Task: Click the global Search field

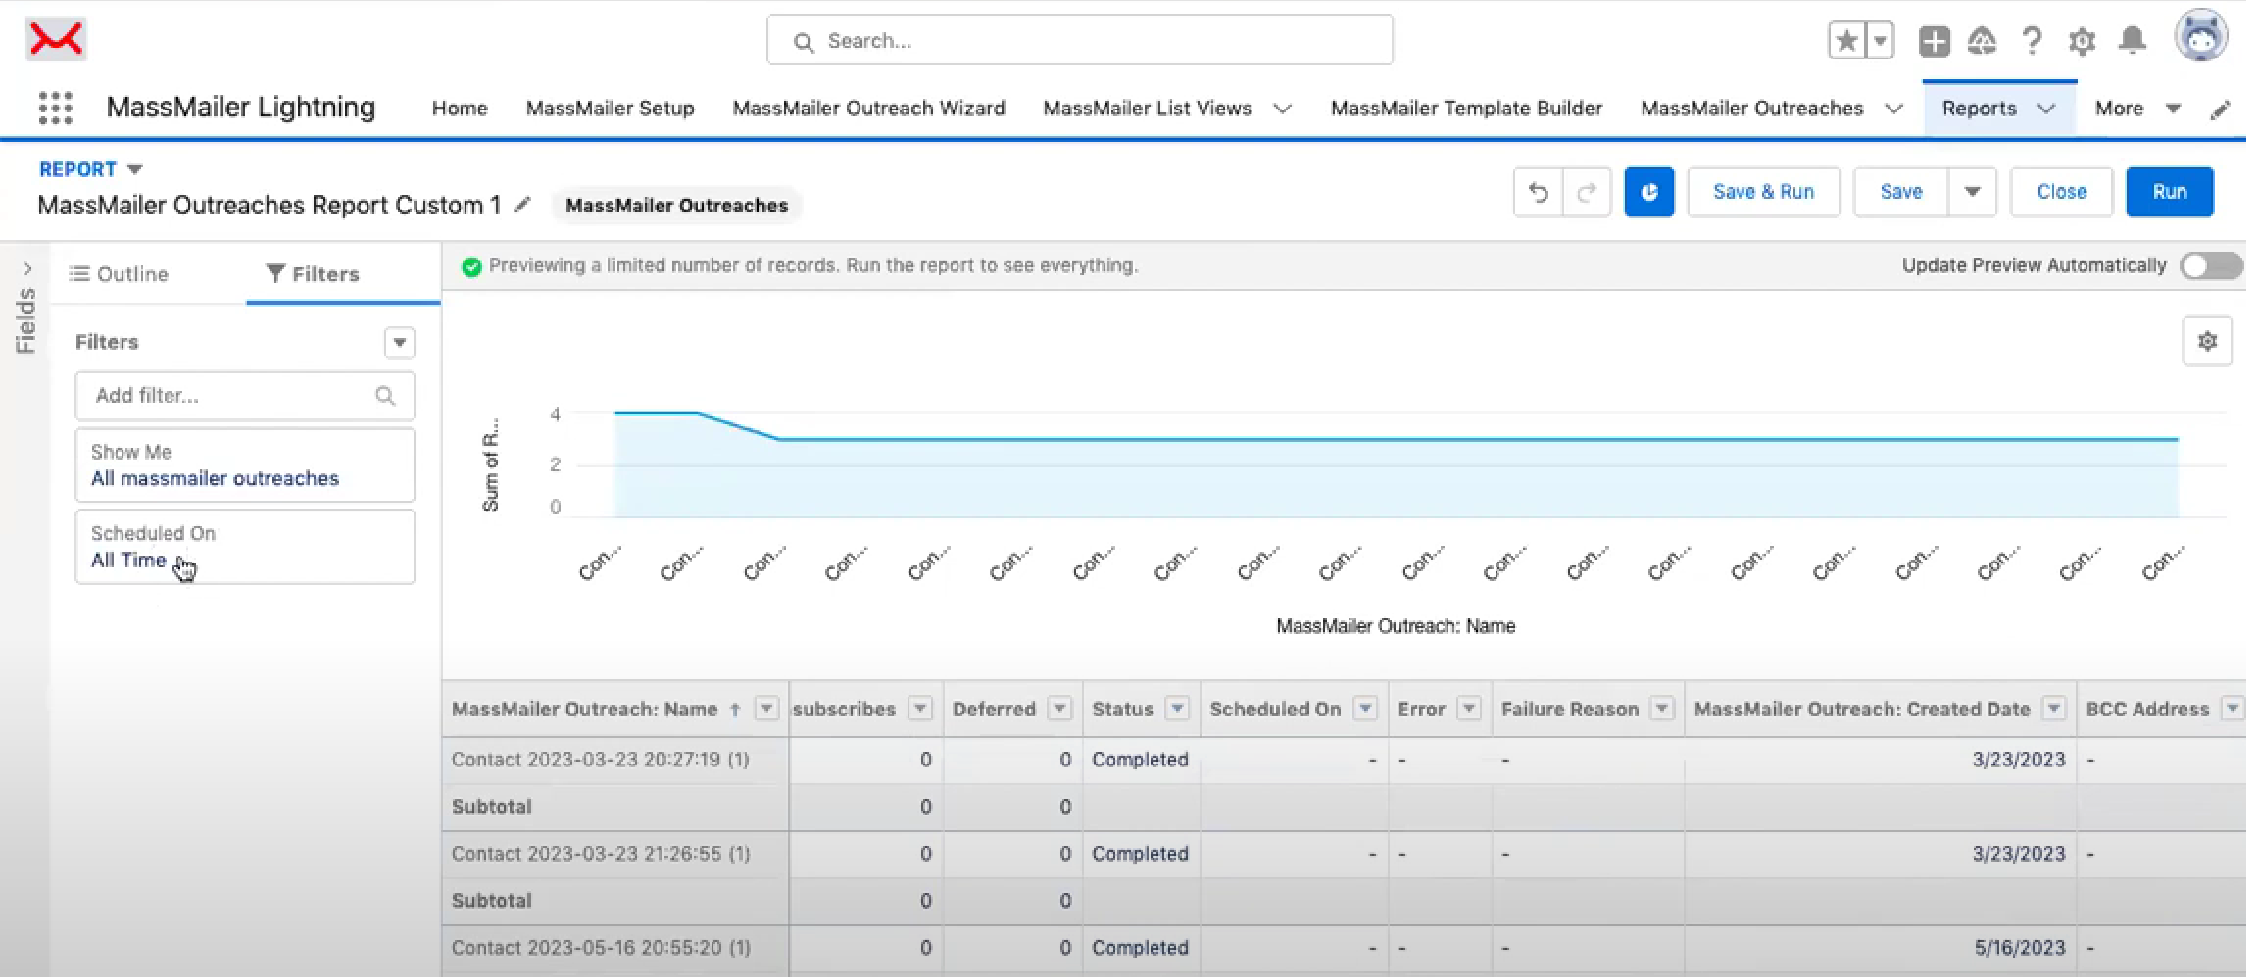Action: [1080, 41]
